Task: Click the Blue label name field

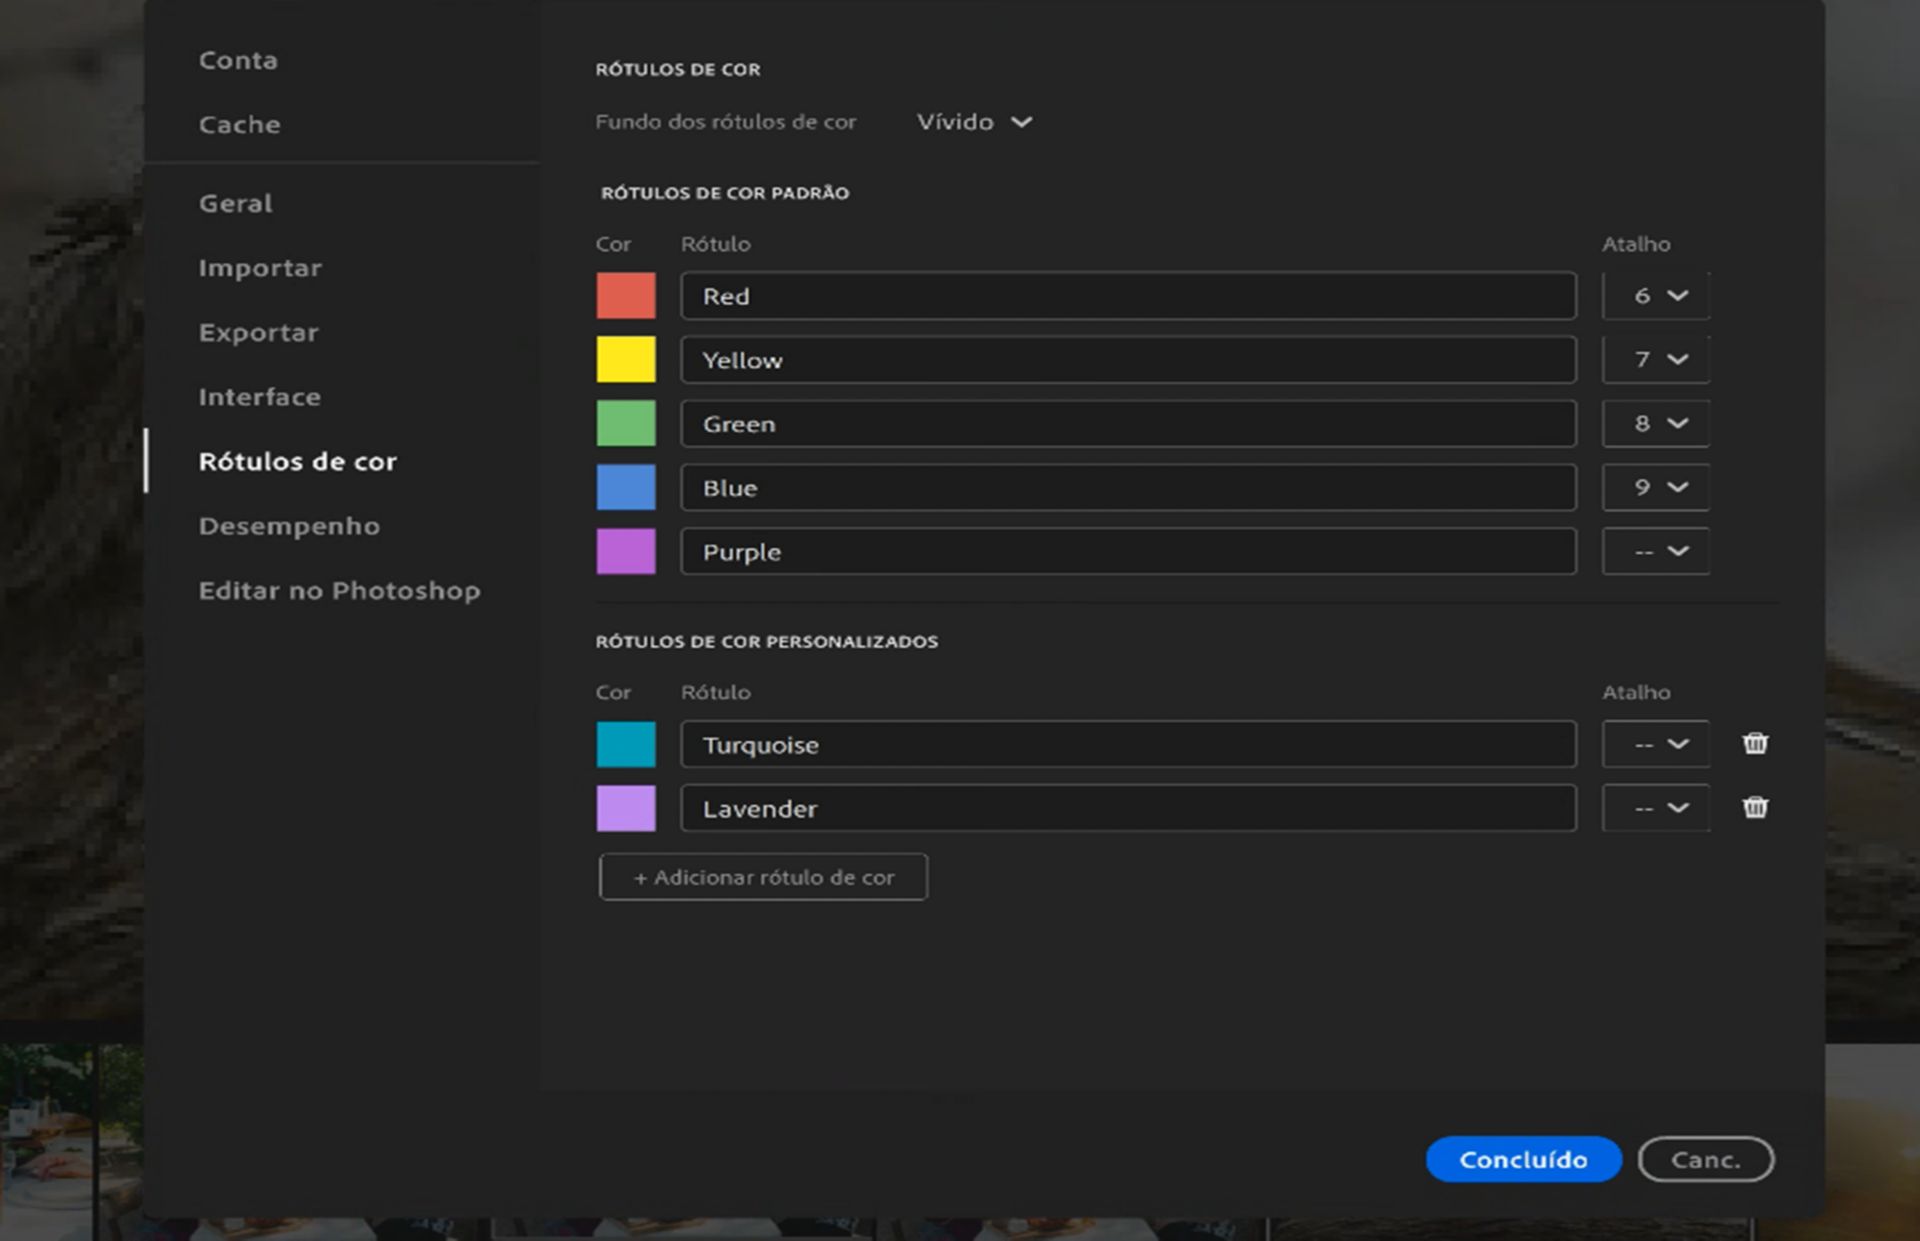Action: point(1128,488)
